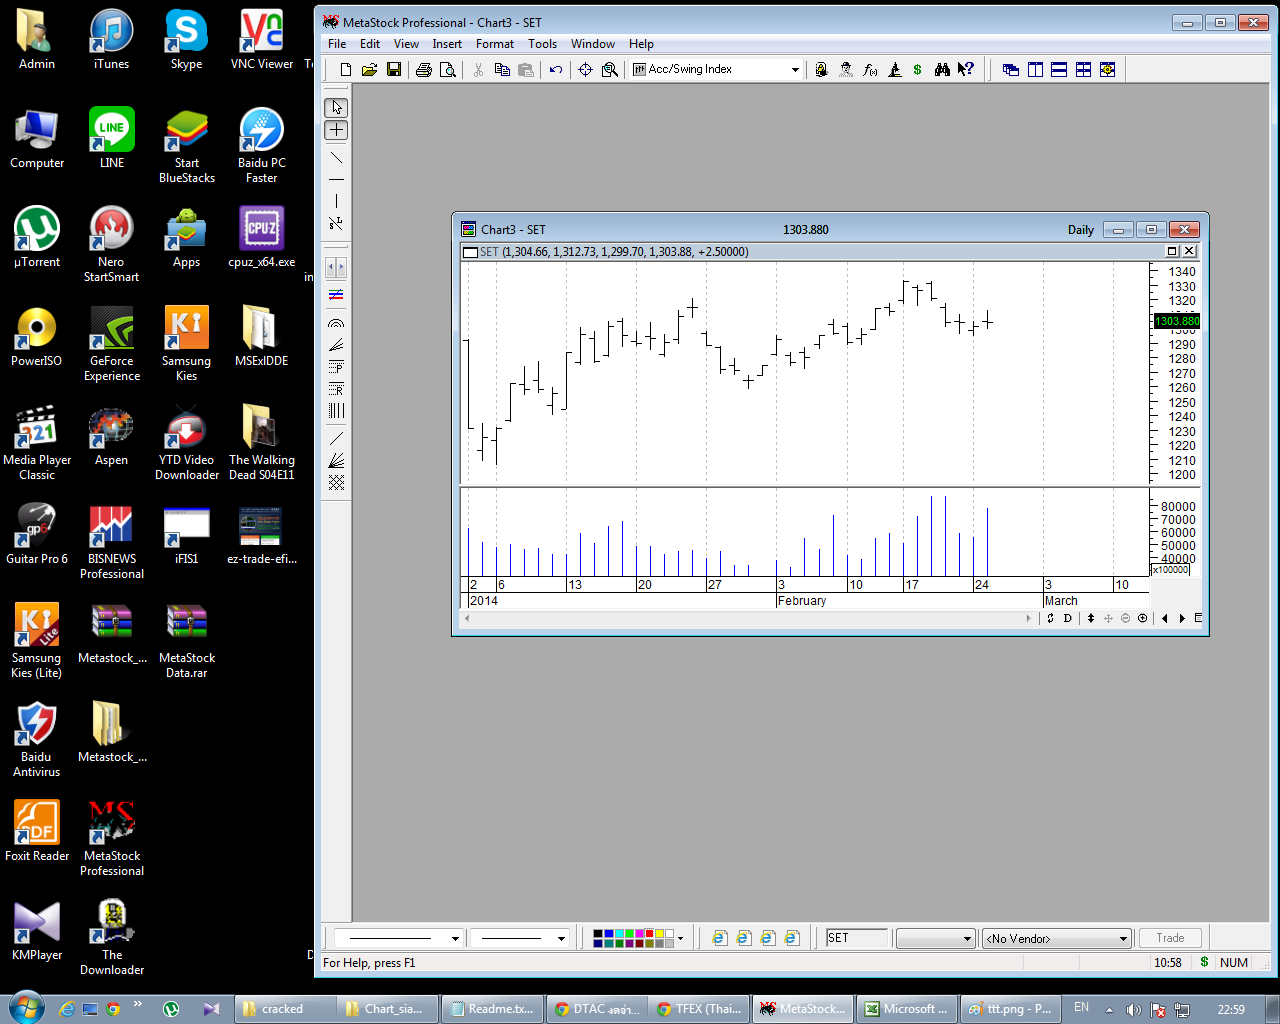This screenshot has width=1280, height=1024.
Task: Open the line weight dropdown
Action: click(561, 938)
